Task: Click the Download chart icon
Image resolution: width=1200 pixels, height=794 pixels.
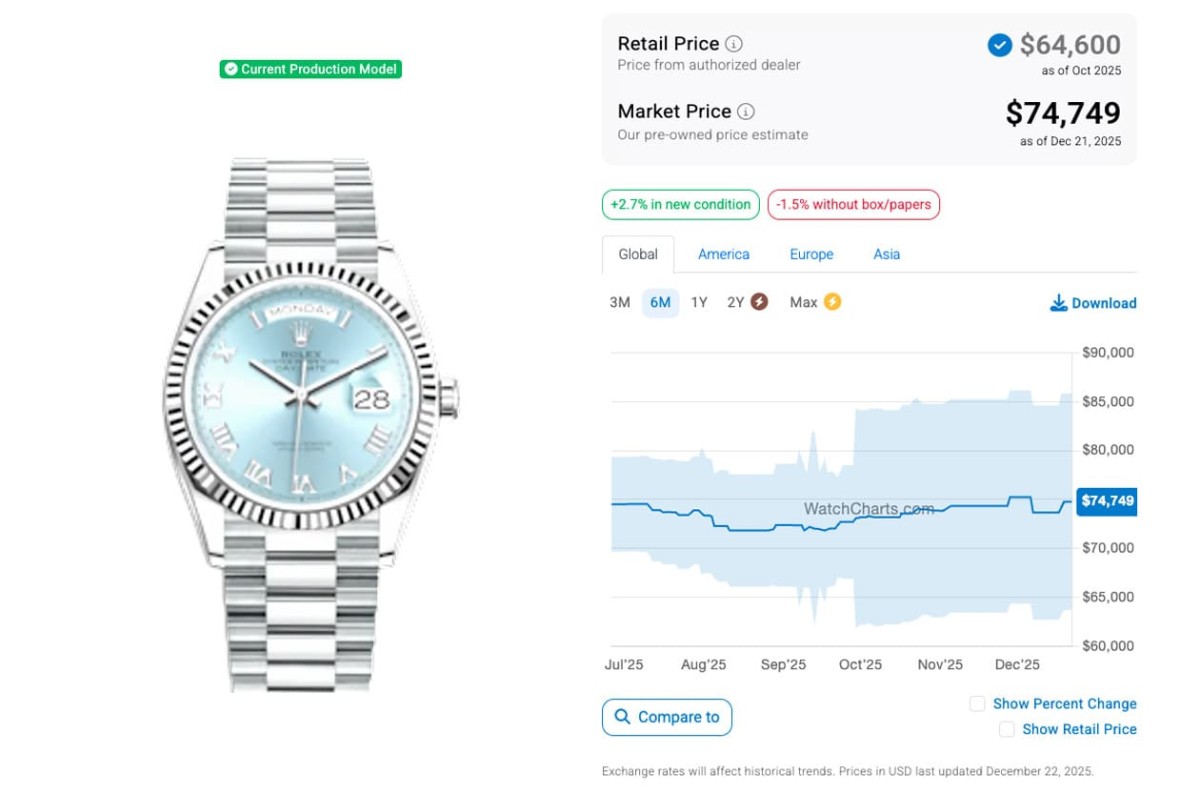Action: click(1058, 303)
